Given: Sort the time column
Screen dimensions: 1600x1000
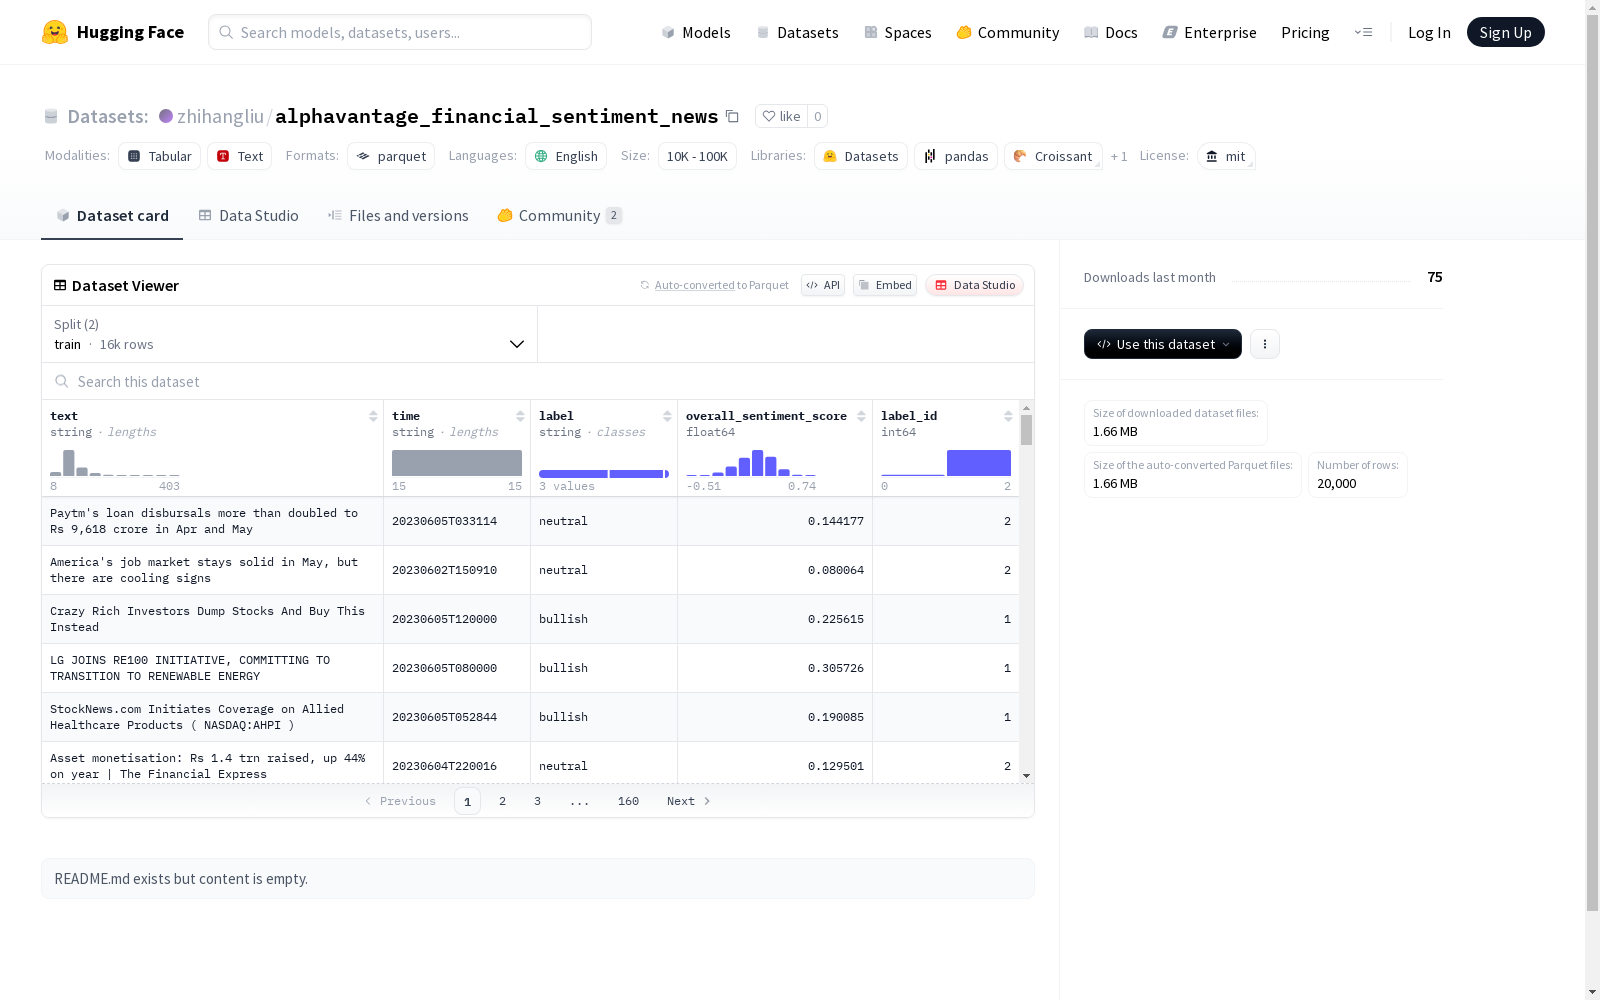Looking at the screenshot, I should [520, 416].
